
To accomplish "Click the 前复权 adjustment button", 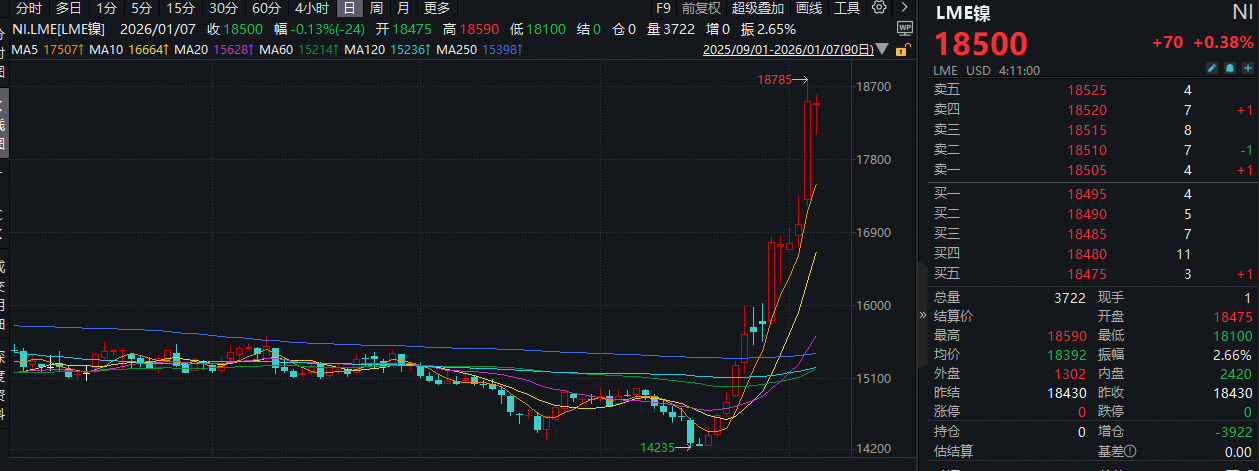I will coord(701,8).
